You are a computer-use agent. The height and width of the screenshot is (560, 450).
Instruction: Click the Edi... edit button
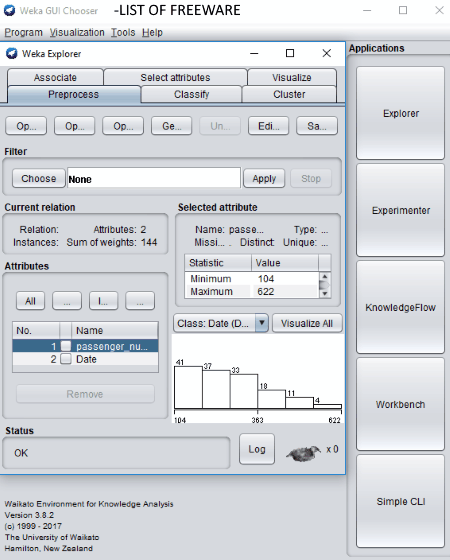[269, 126]
